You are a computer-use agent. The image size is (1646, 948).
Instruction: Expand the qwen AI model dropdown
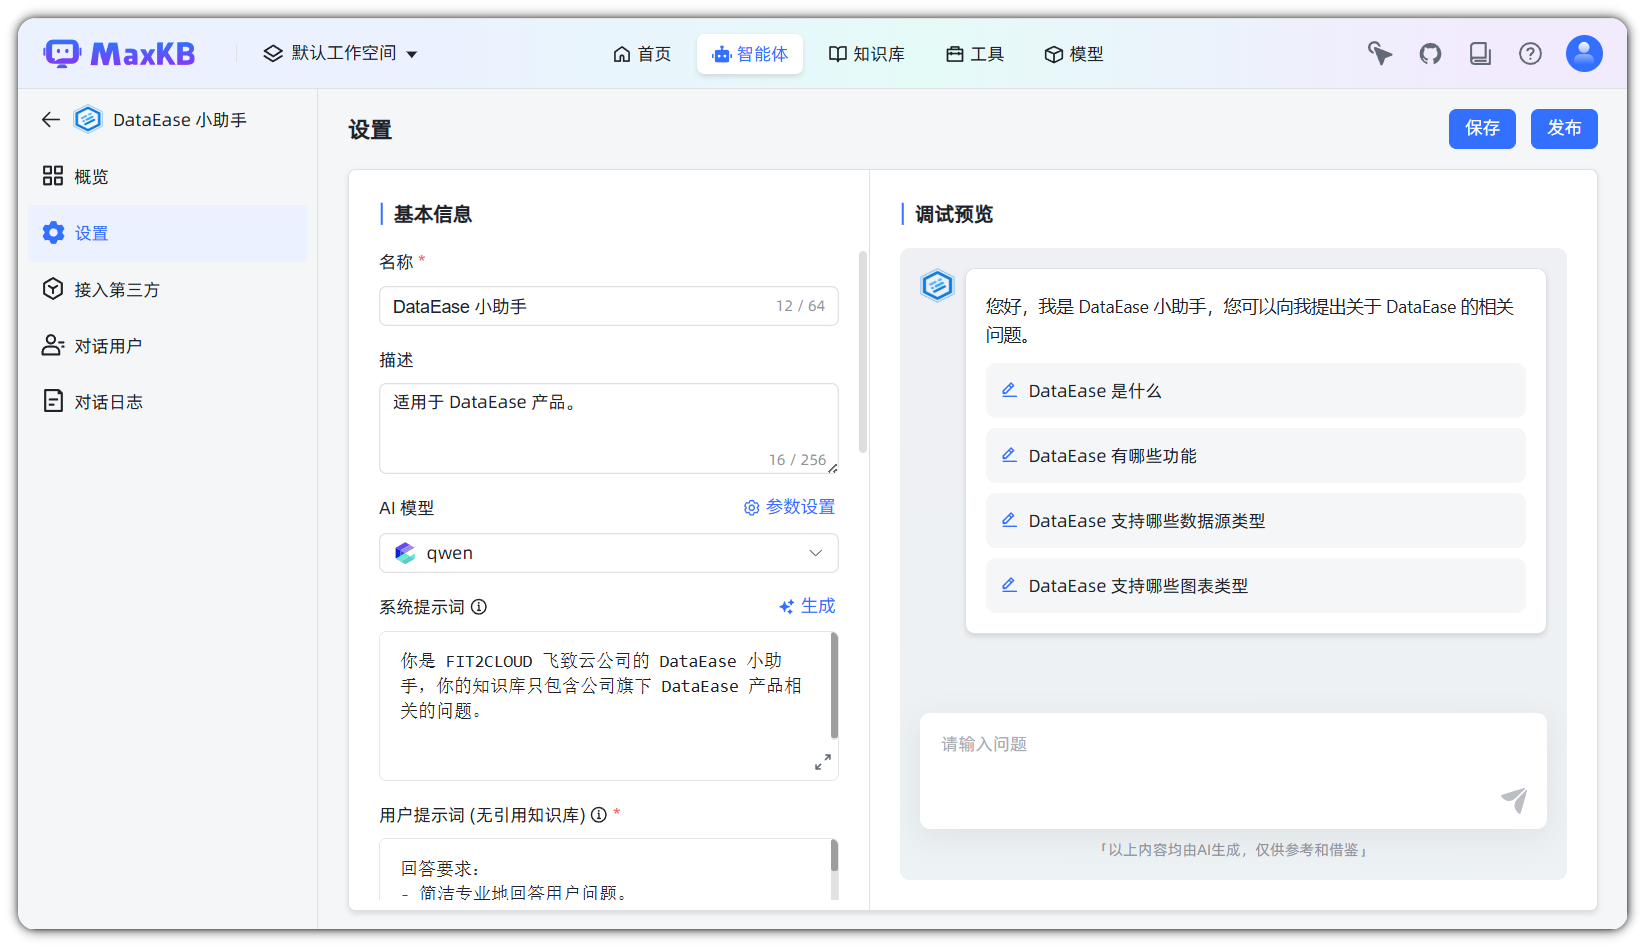tap(608, 553)
